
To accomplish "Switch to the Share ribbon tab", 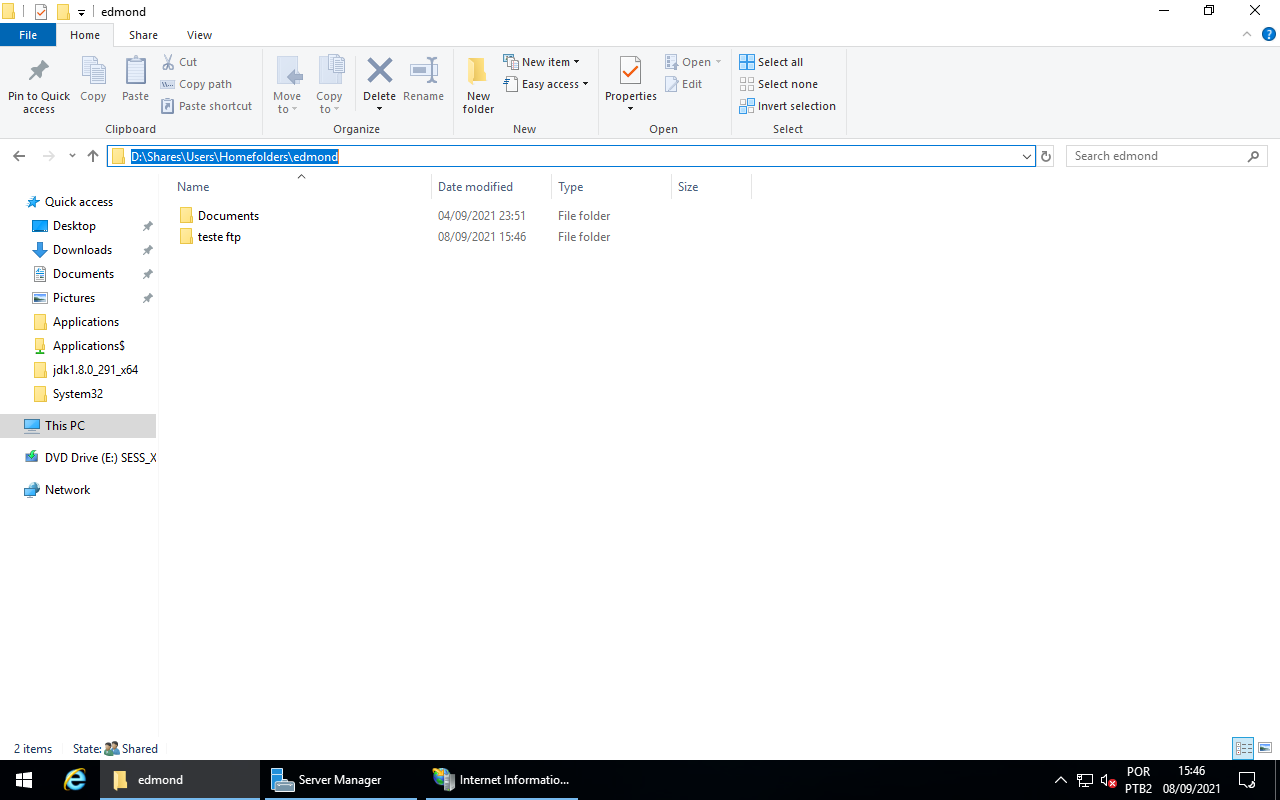I will (143, 34).
